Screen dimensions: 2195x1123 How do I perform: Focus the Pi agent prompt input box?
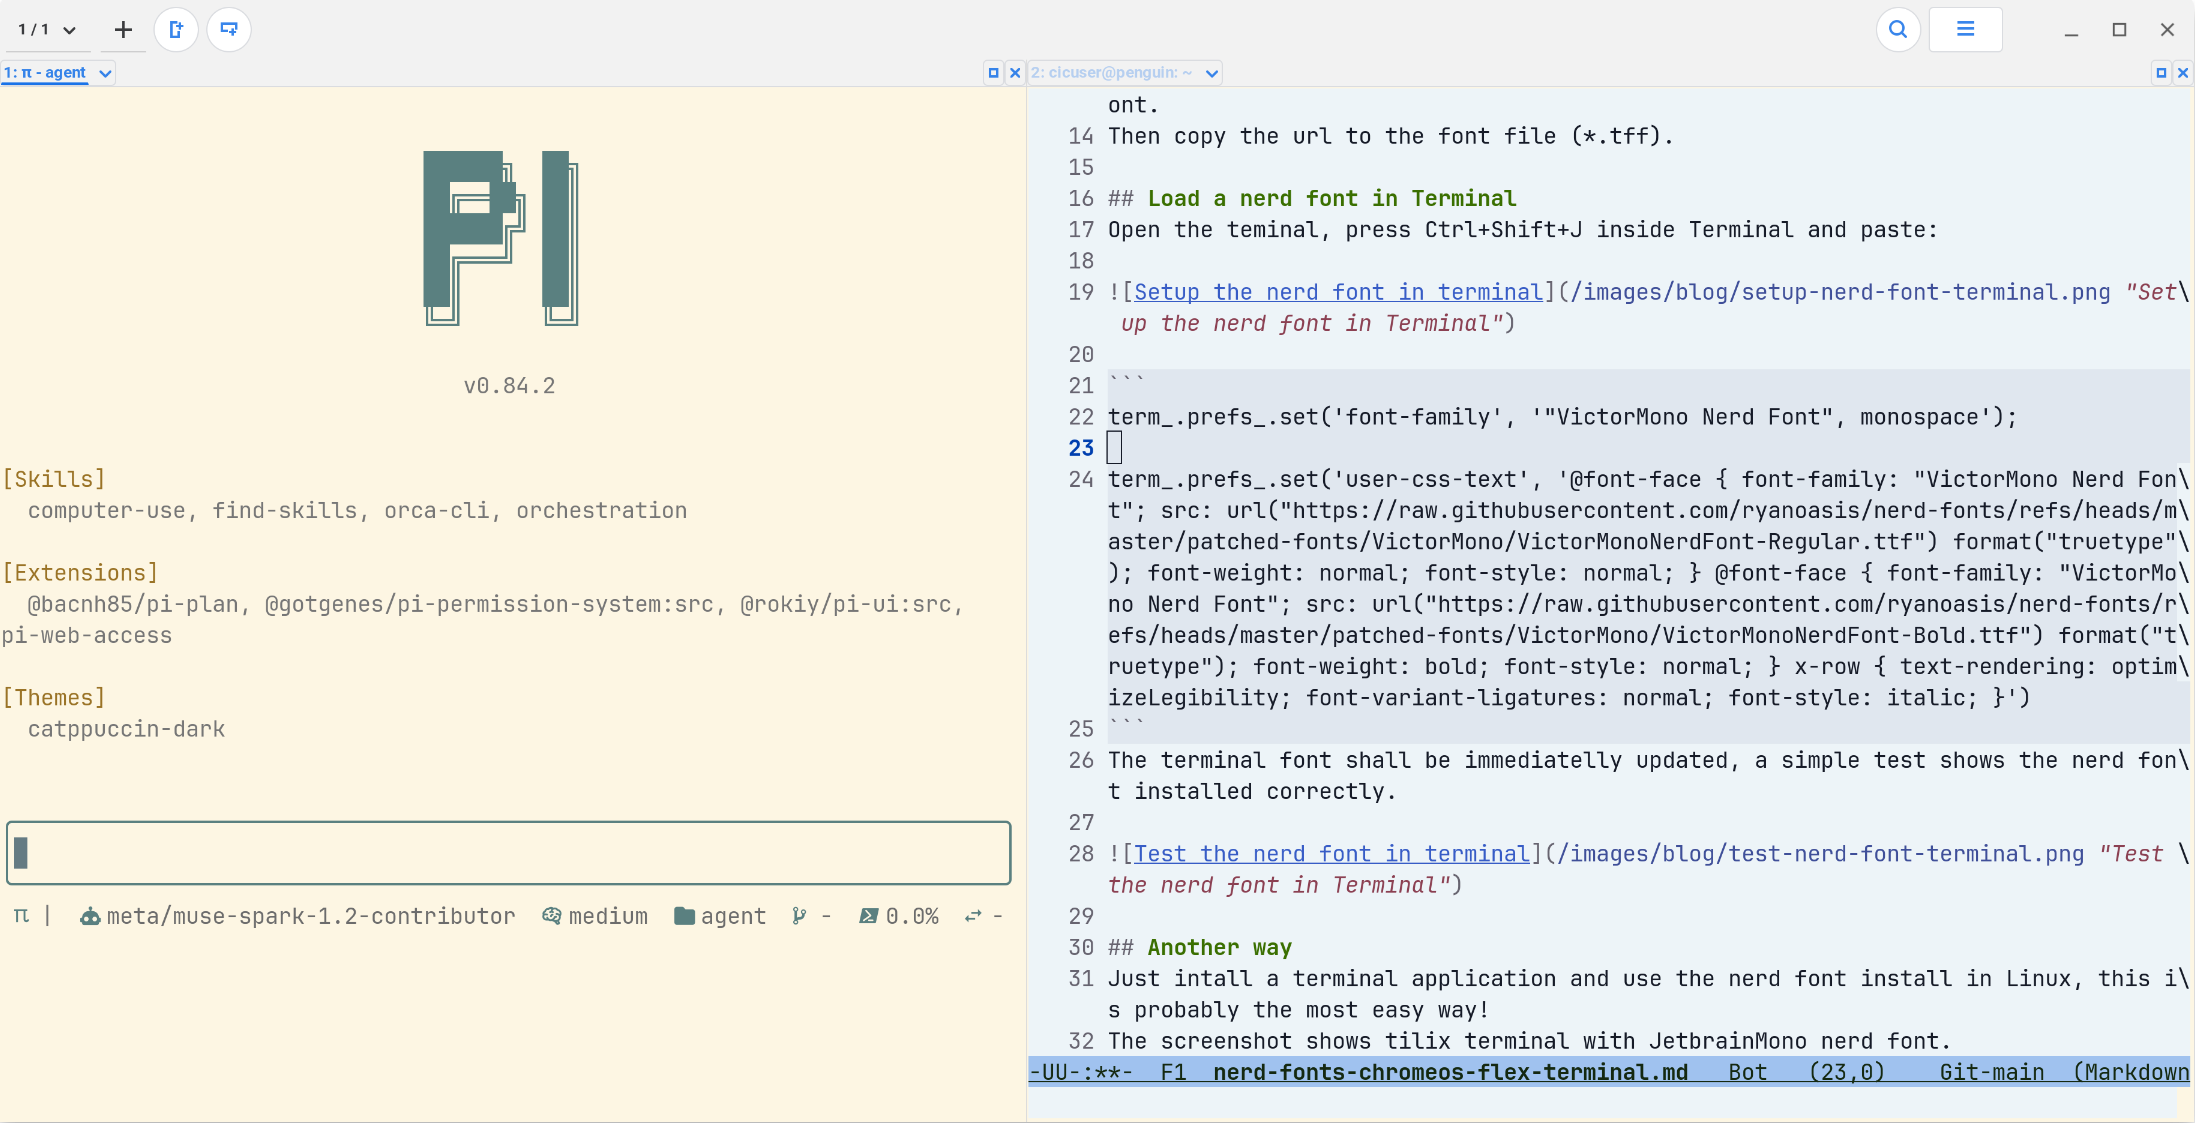[x=509, y=853]
